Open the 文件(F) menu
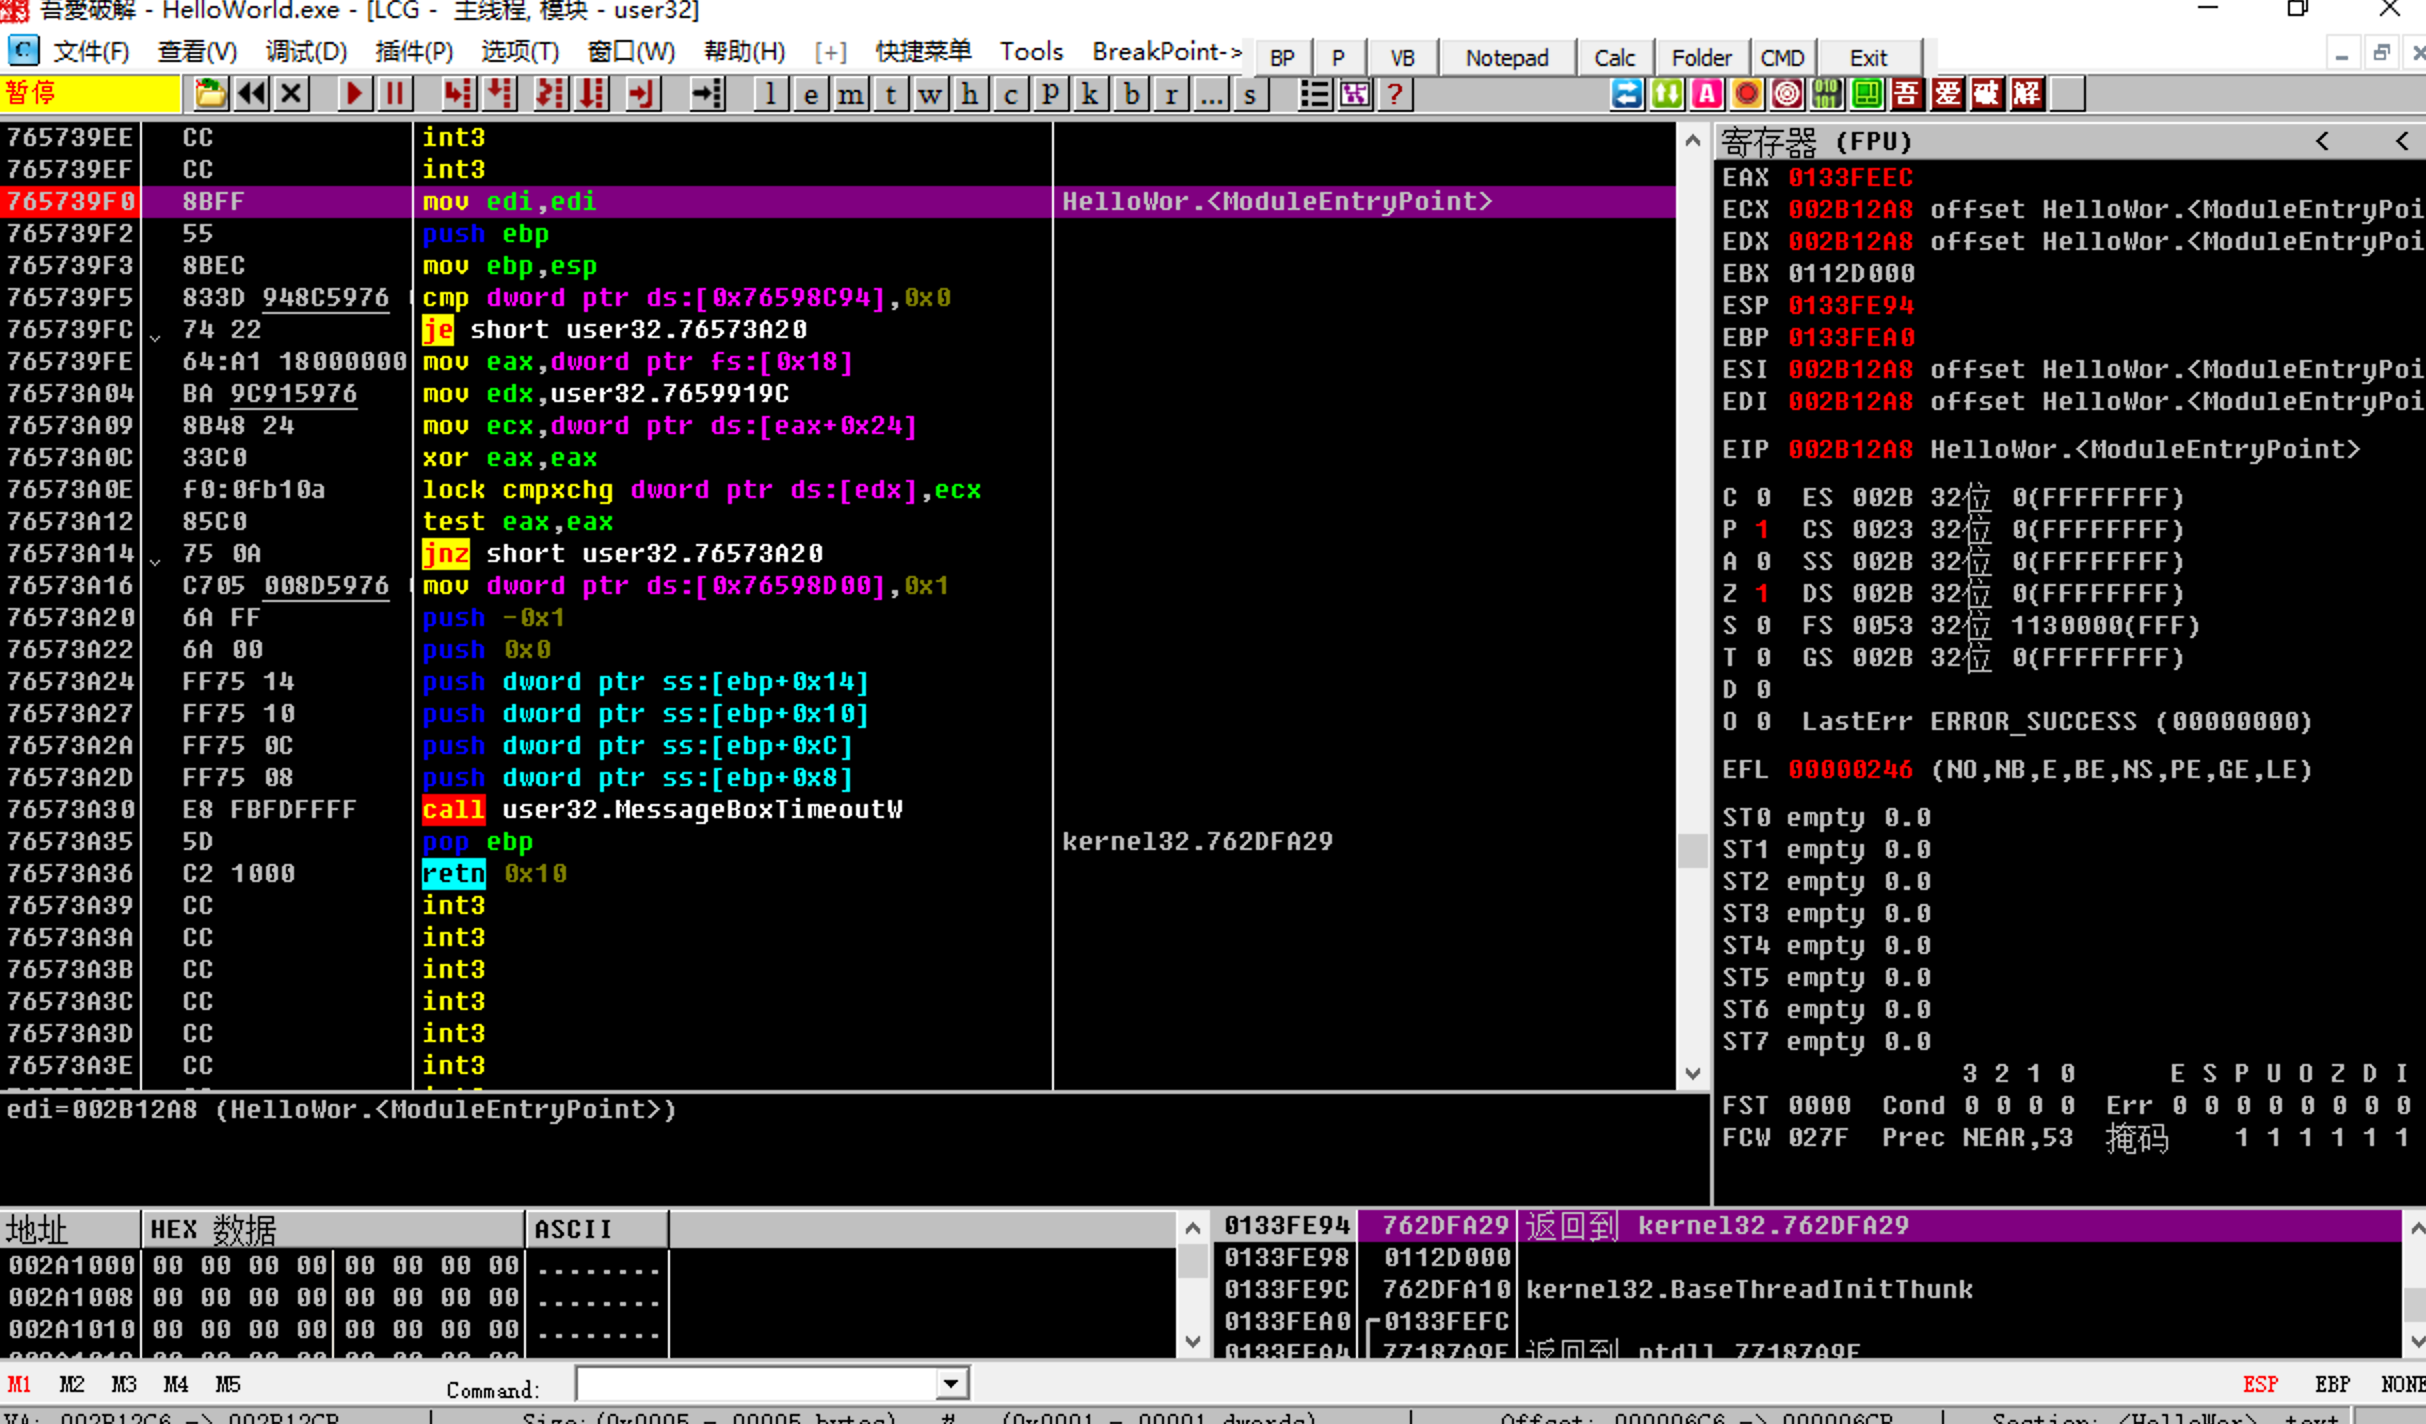The width and height of the screenshot is (2426, 1424). click(x=90, y=51)
